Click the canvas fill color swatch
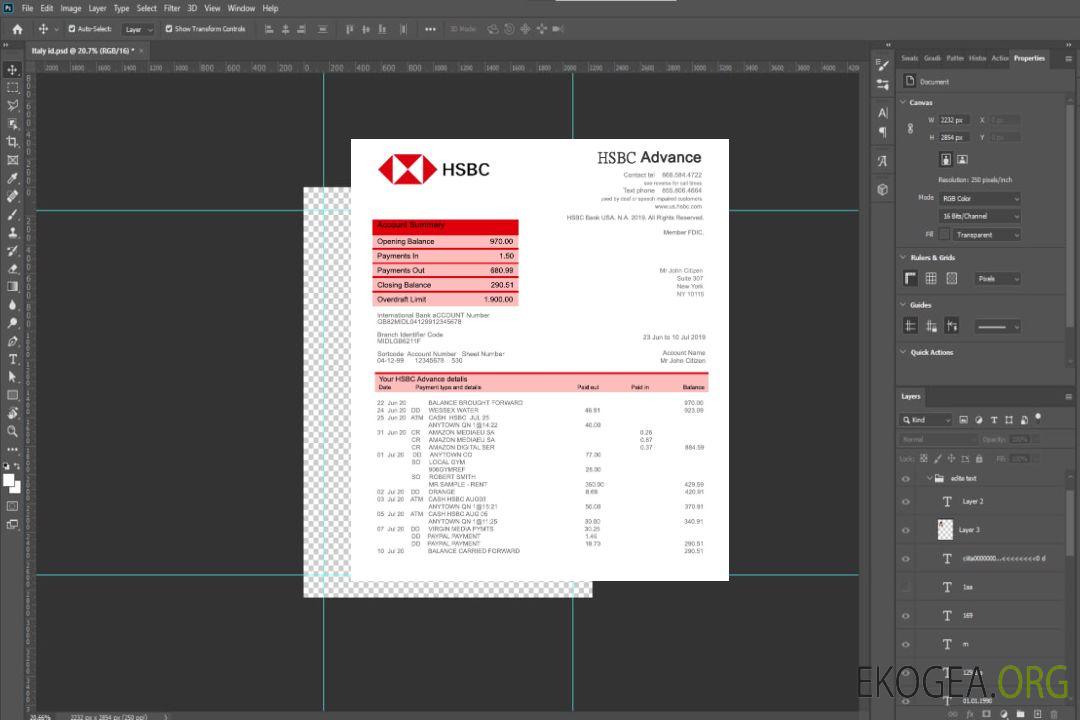Screen dimensions: 1080x720 945,235
